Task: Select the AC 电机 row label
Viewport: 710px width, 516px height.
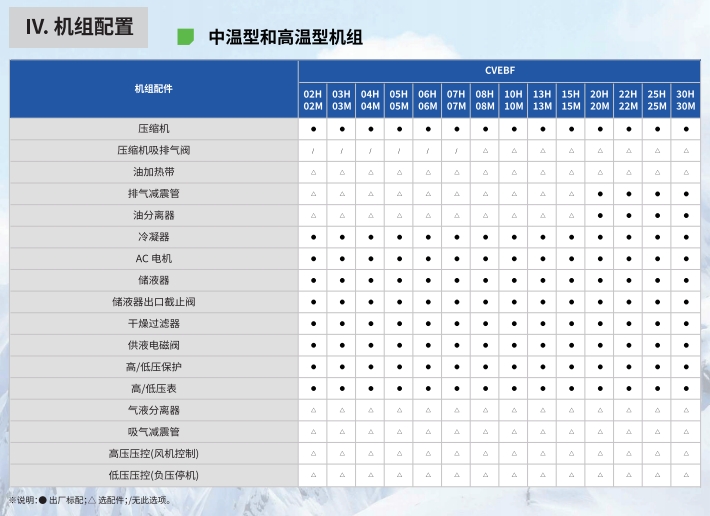Action: click(x=154, y=258)
